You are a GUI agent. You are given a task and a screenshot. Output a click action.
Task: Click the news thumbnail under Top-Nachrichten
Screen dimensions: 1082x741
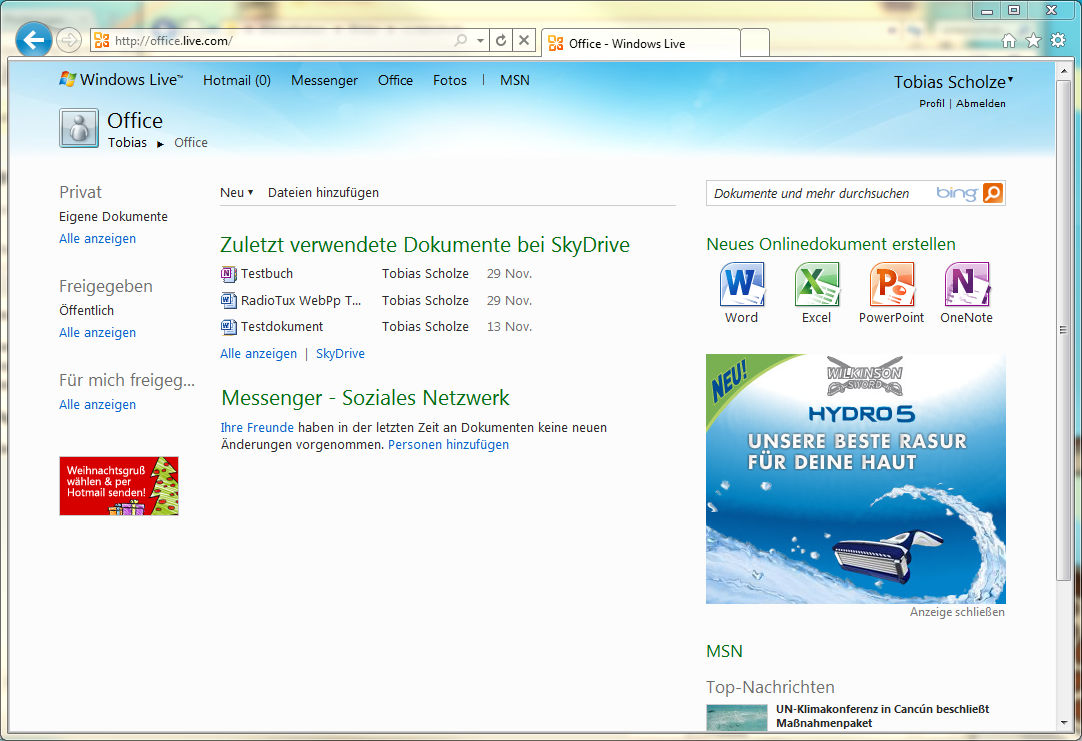736,718
